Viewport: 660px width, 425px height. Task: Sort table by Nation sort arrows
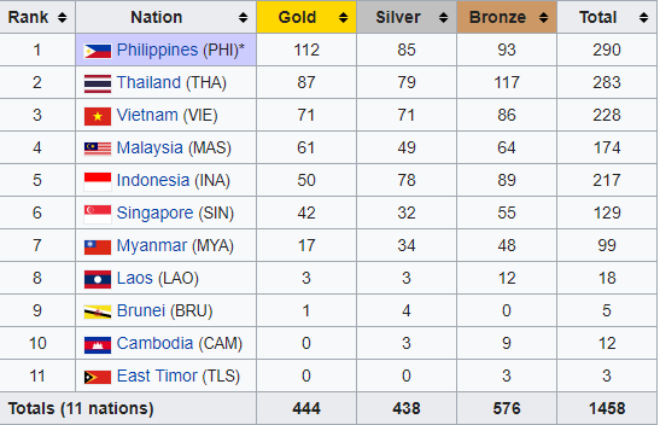click(243, 17)
